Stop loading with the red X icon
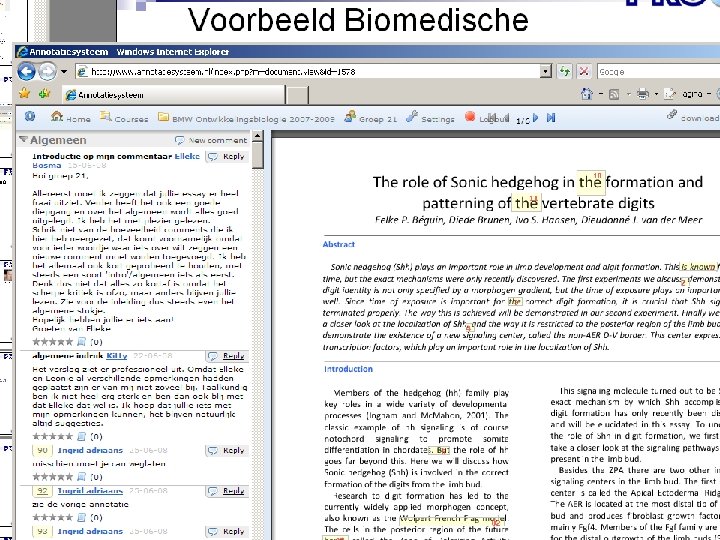Viewport: 720px width, 540px height. pyautogui.click(x=584, y=72)
